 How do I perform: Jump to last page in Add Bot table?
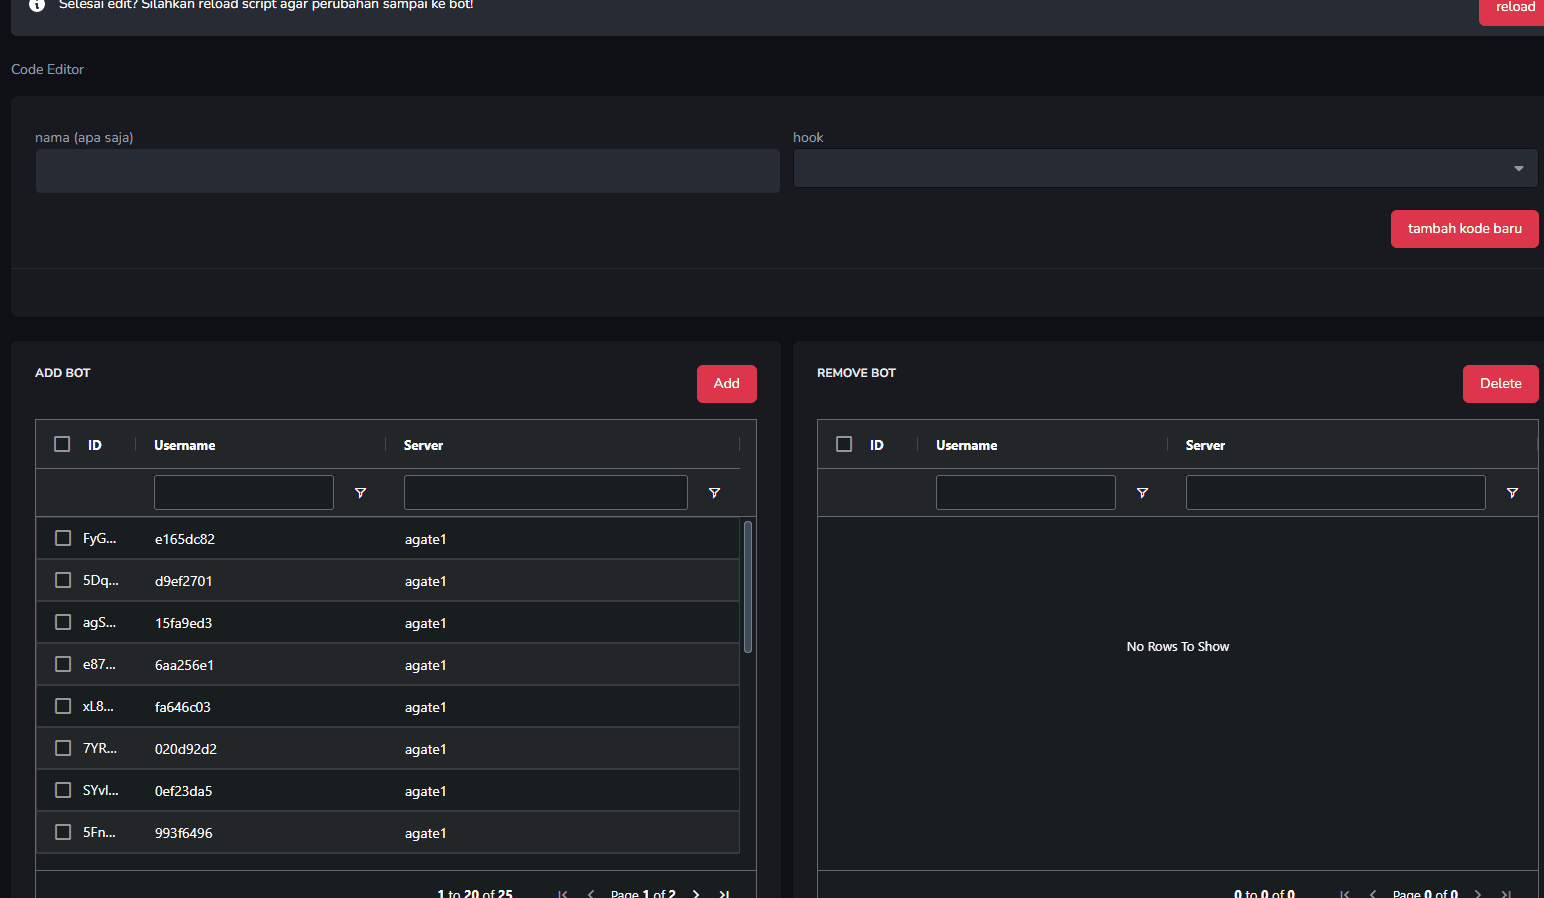point(724,893)
